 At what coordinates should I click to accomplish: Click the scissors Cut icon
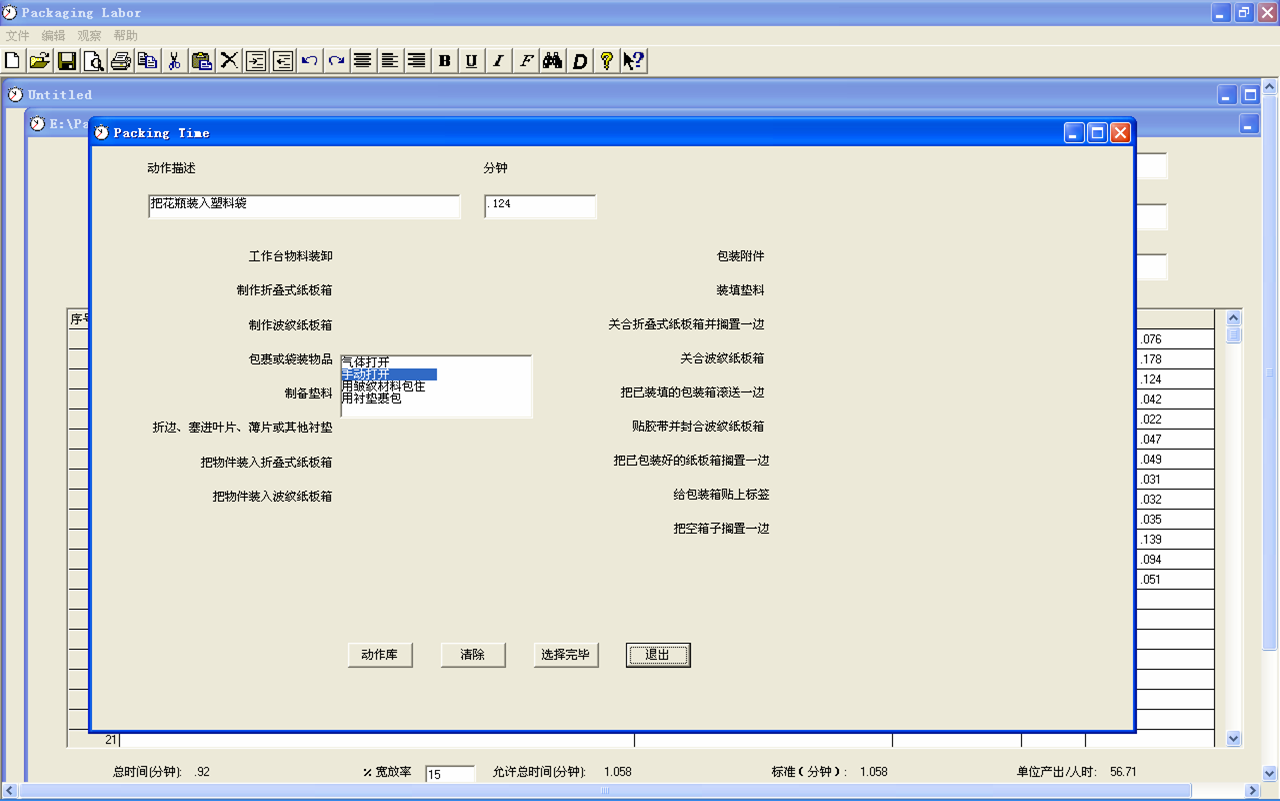(x=175, y=61)
